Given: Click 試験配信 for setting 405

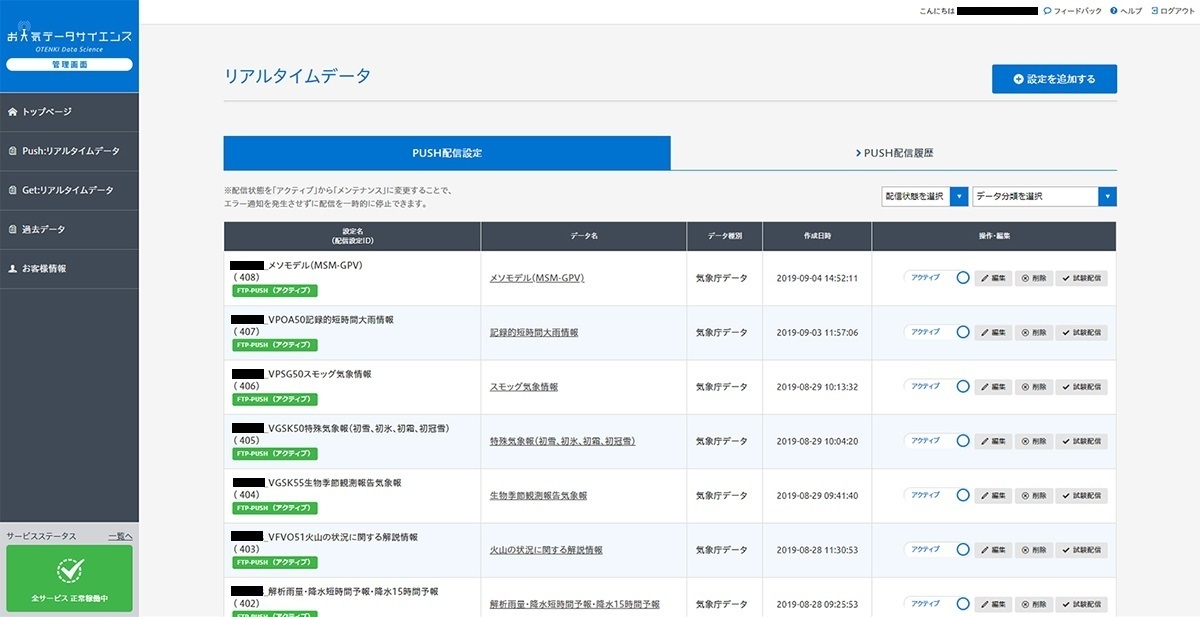Looking at the screenshot, I should click(x=1081, y=441).
